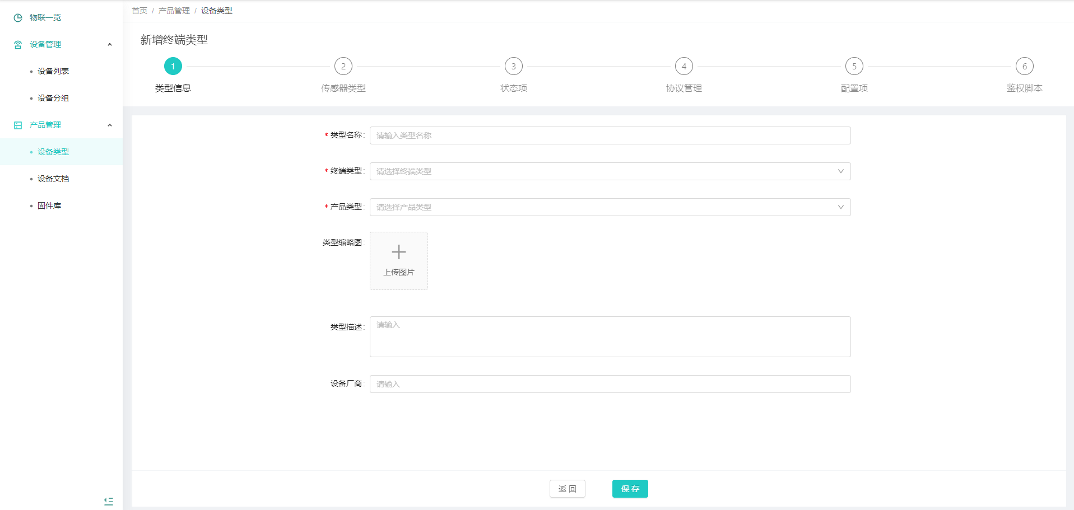The image size is (1074, 510).
Task: Click the 保存 save button
Action: 630,489
